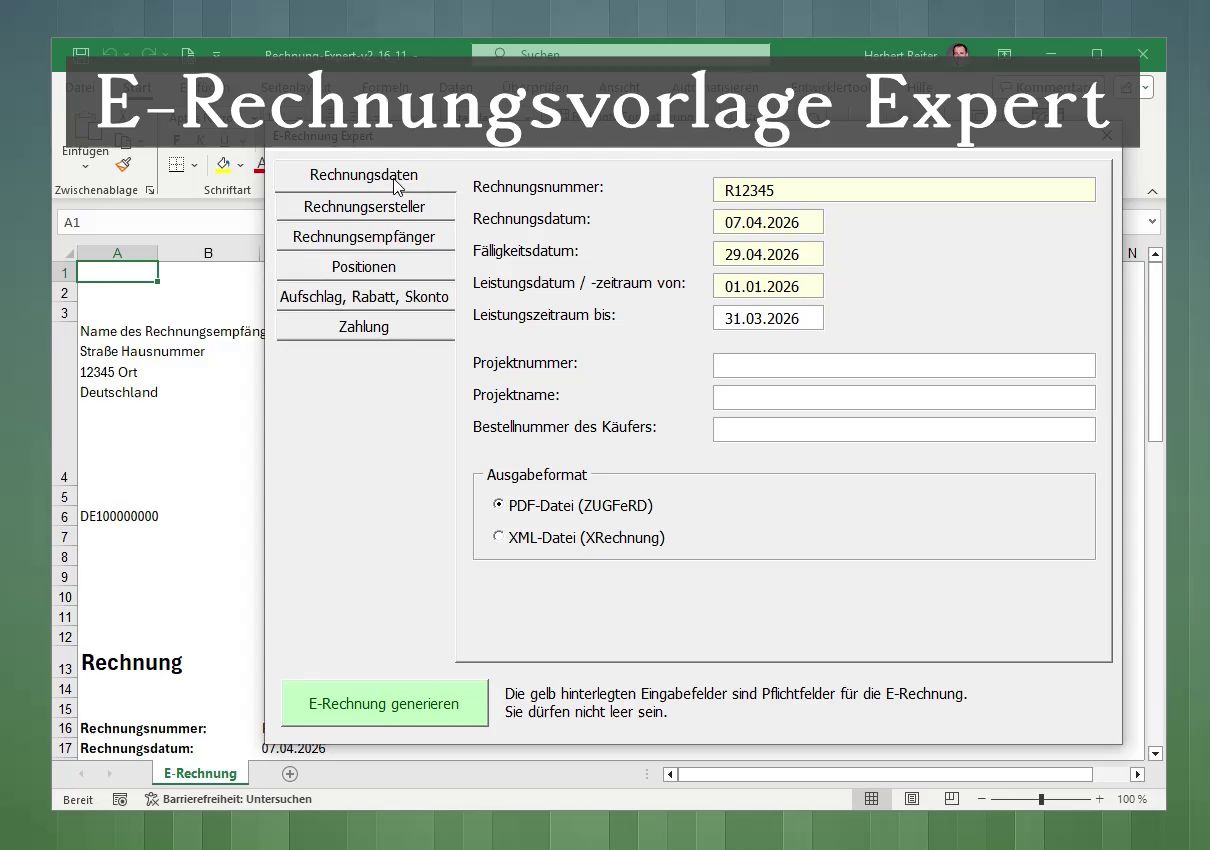Viewport: 1210px width, 850px height.
Task: Click the horizontal scrollbar right arrow
Action: (x=1137, y=774)
